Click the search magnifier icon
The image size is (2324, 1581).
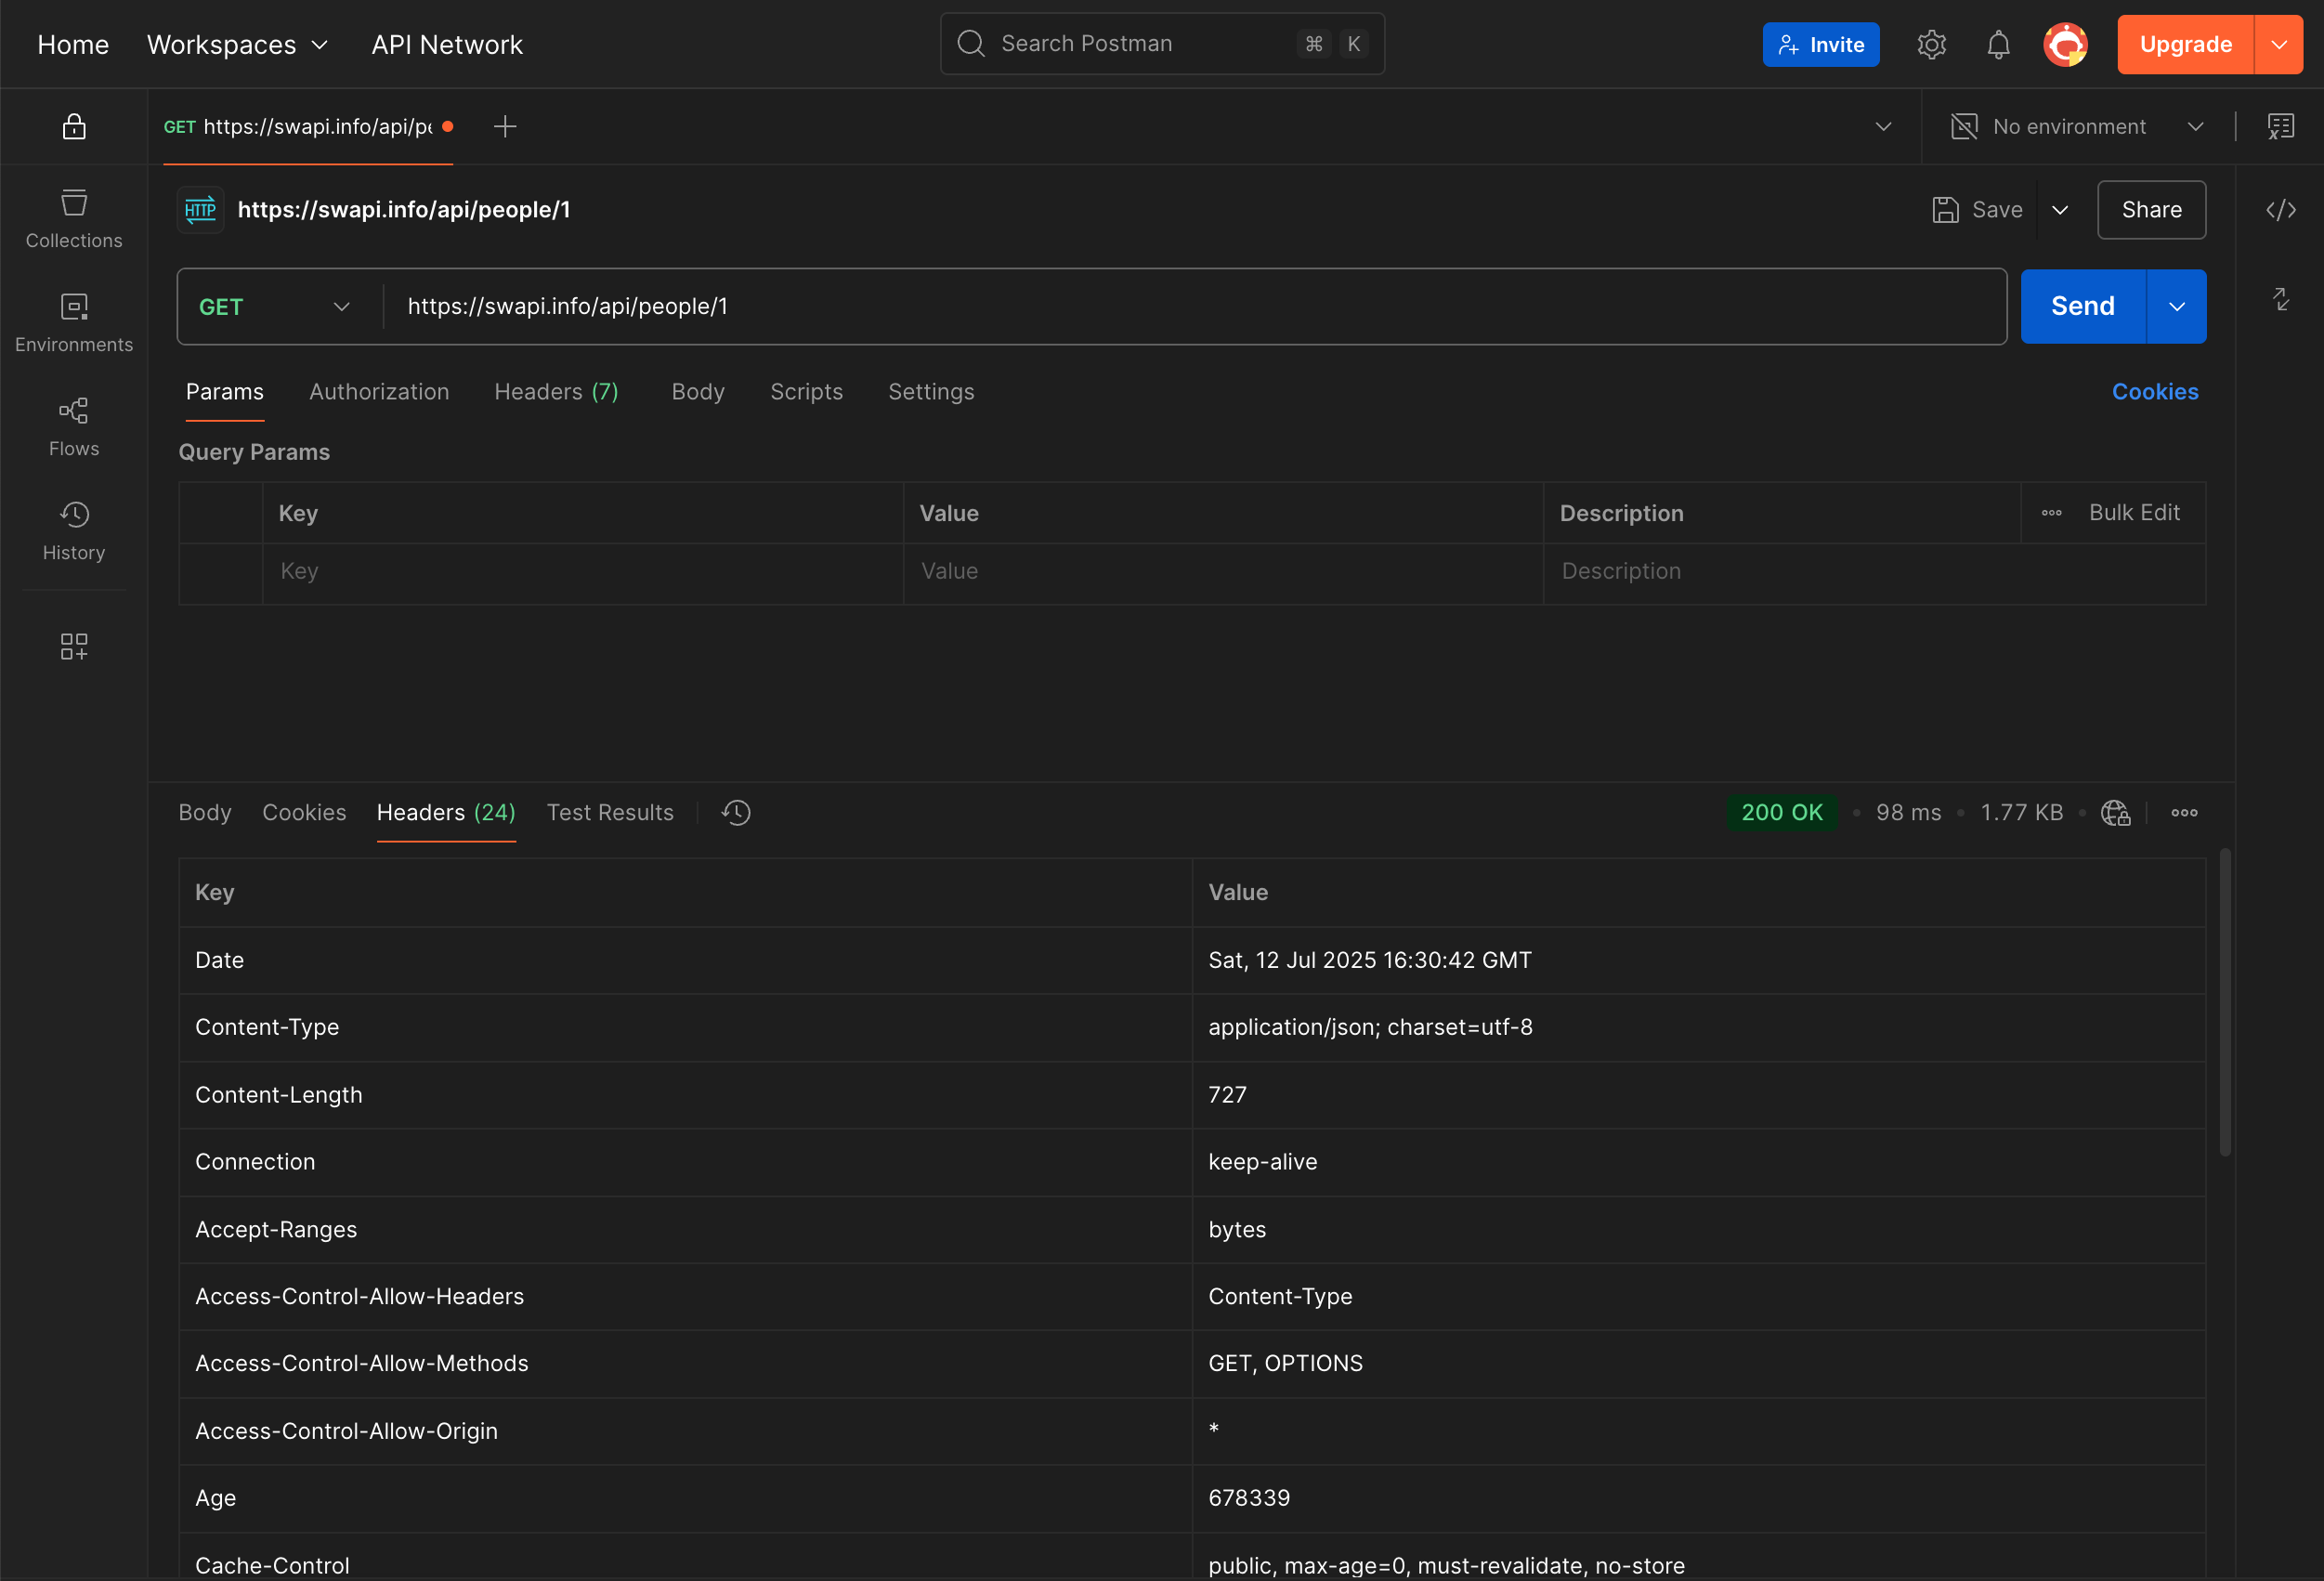click(x=971, y=43)
